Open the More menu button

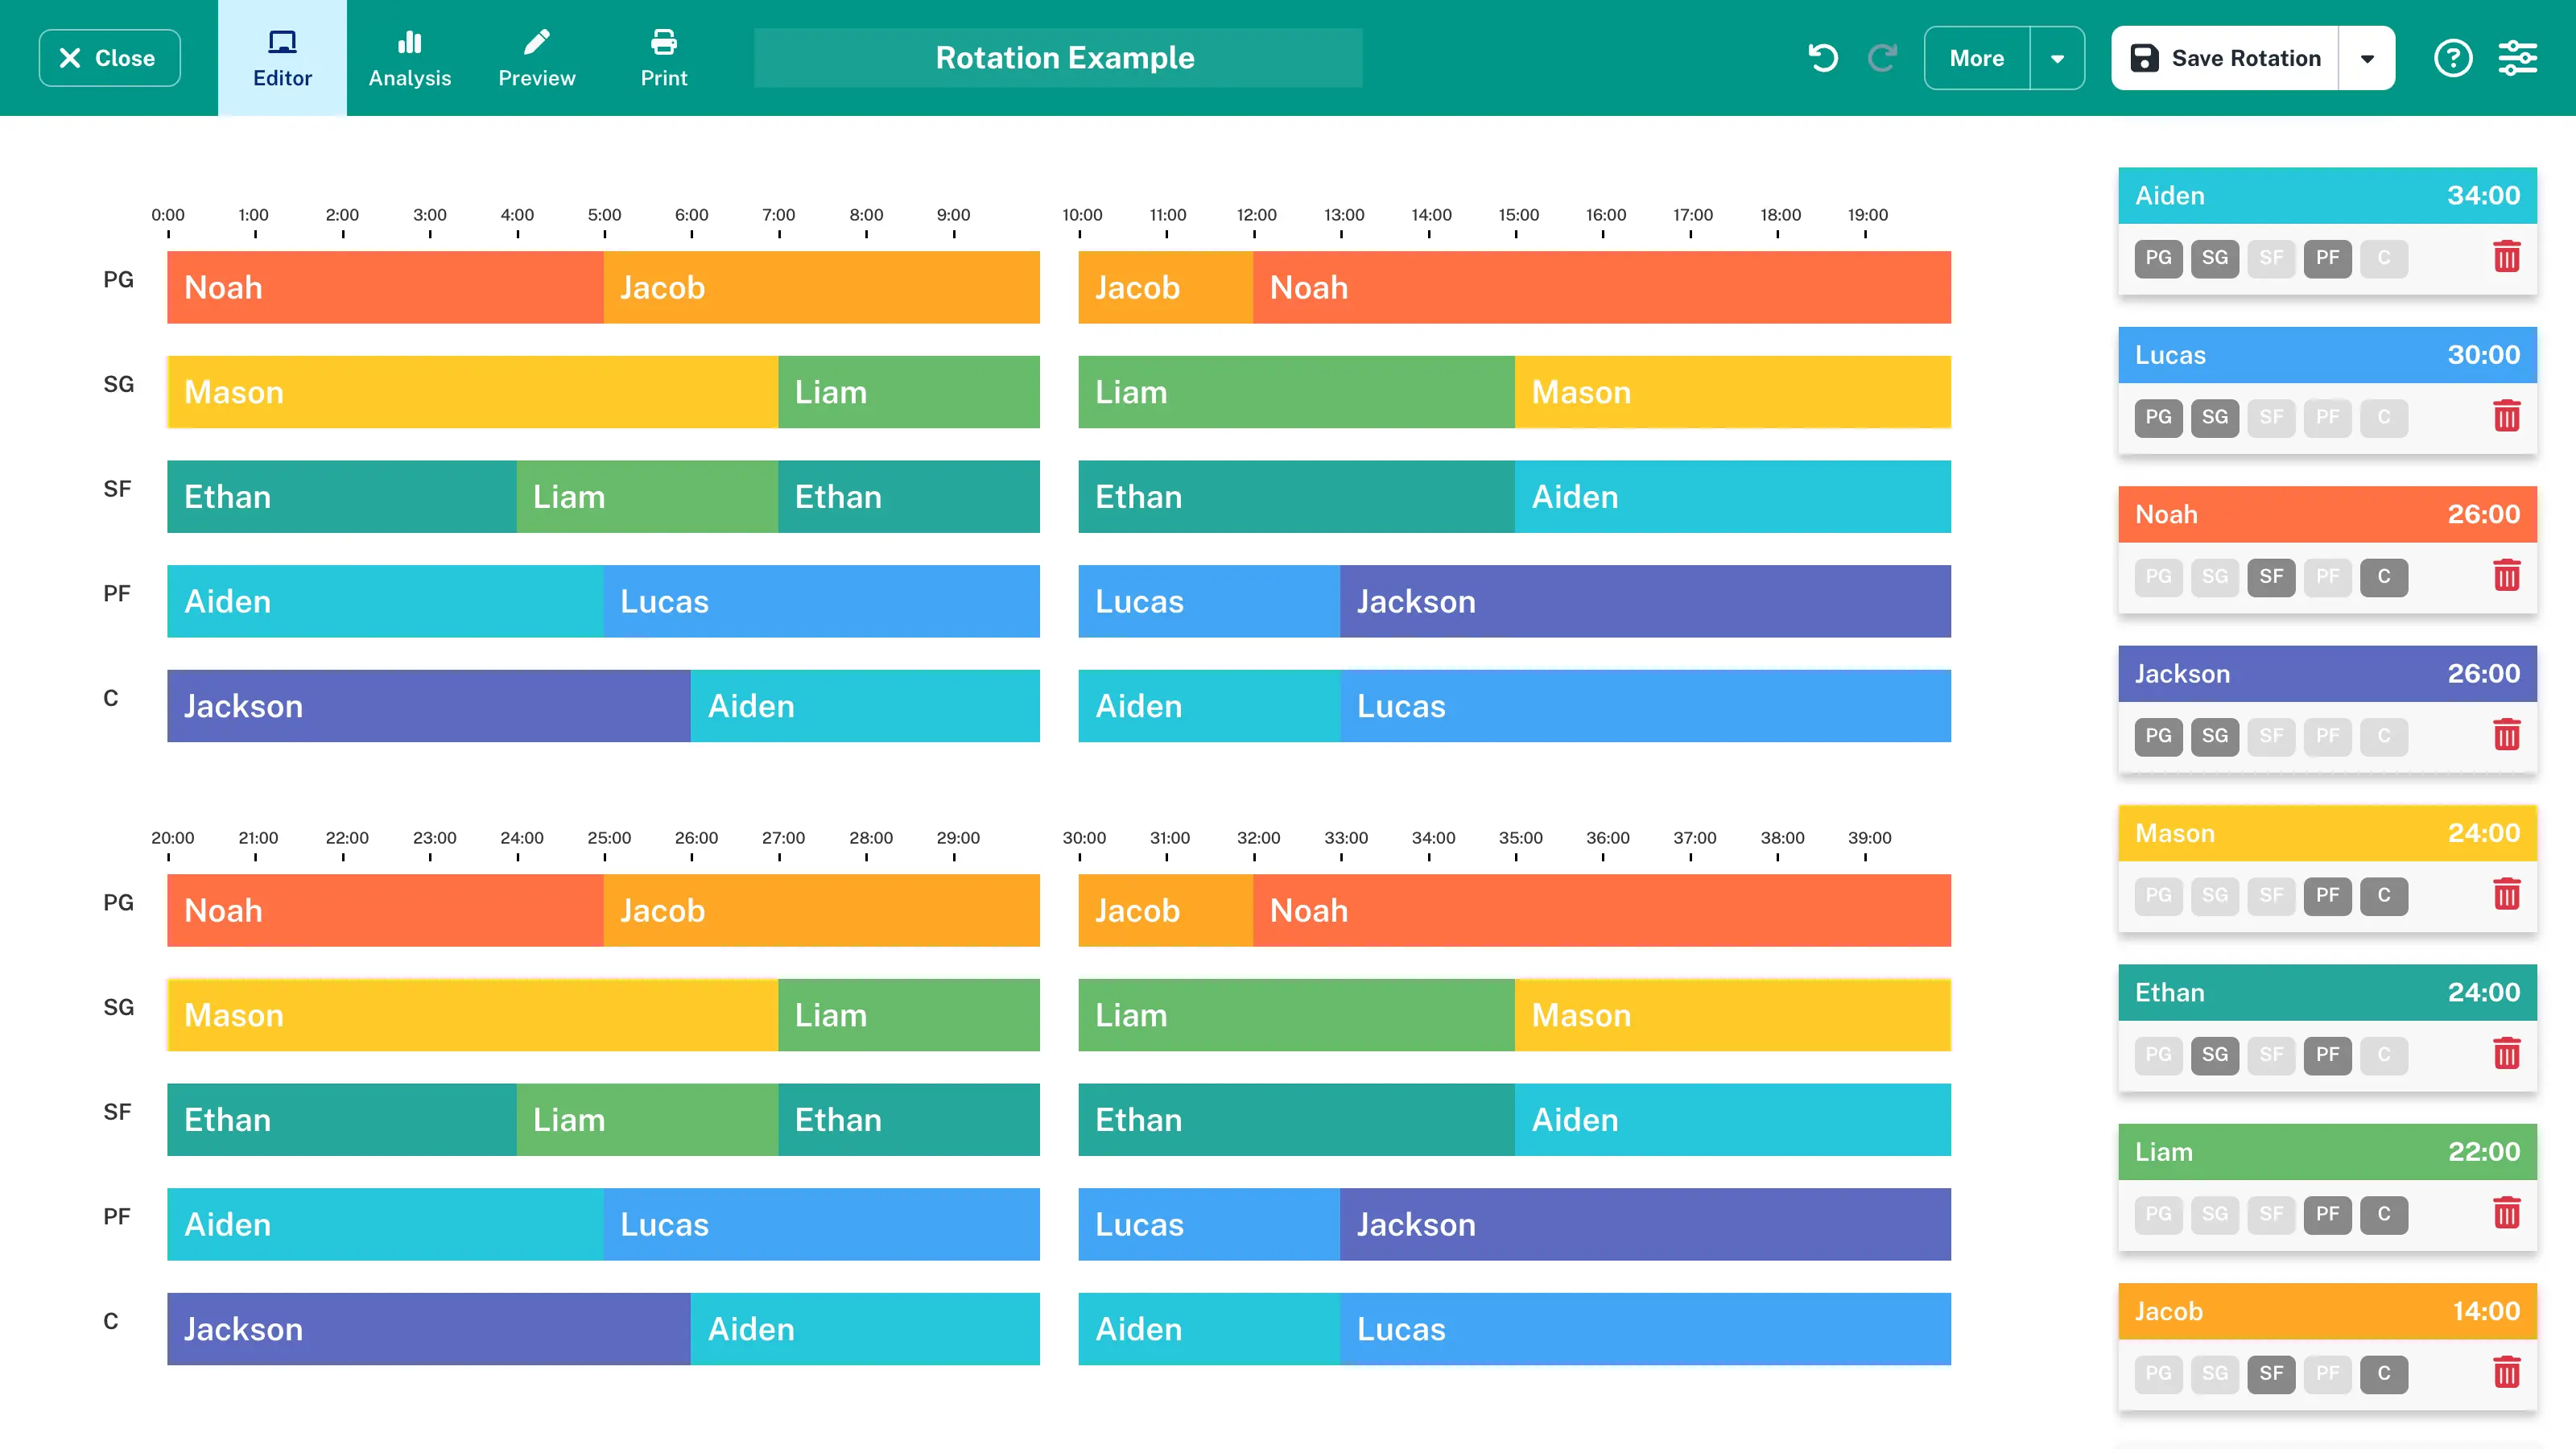pyautogui.click(x=1976, y=58)
